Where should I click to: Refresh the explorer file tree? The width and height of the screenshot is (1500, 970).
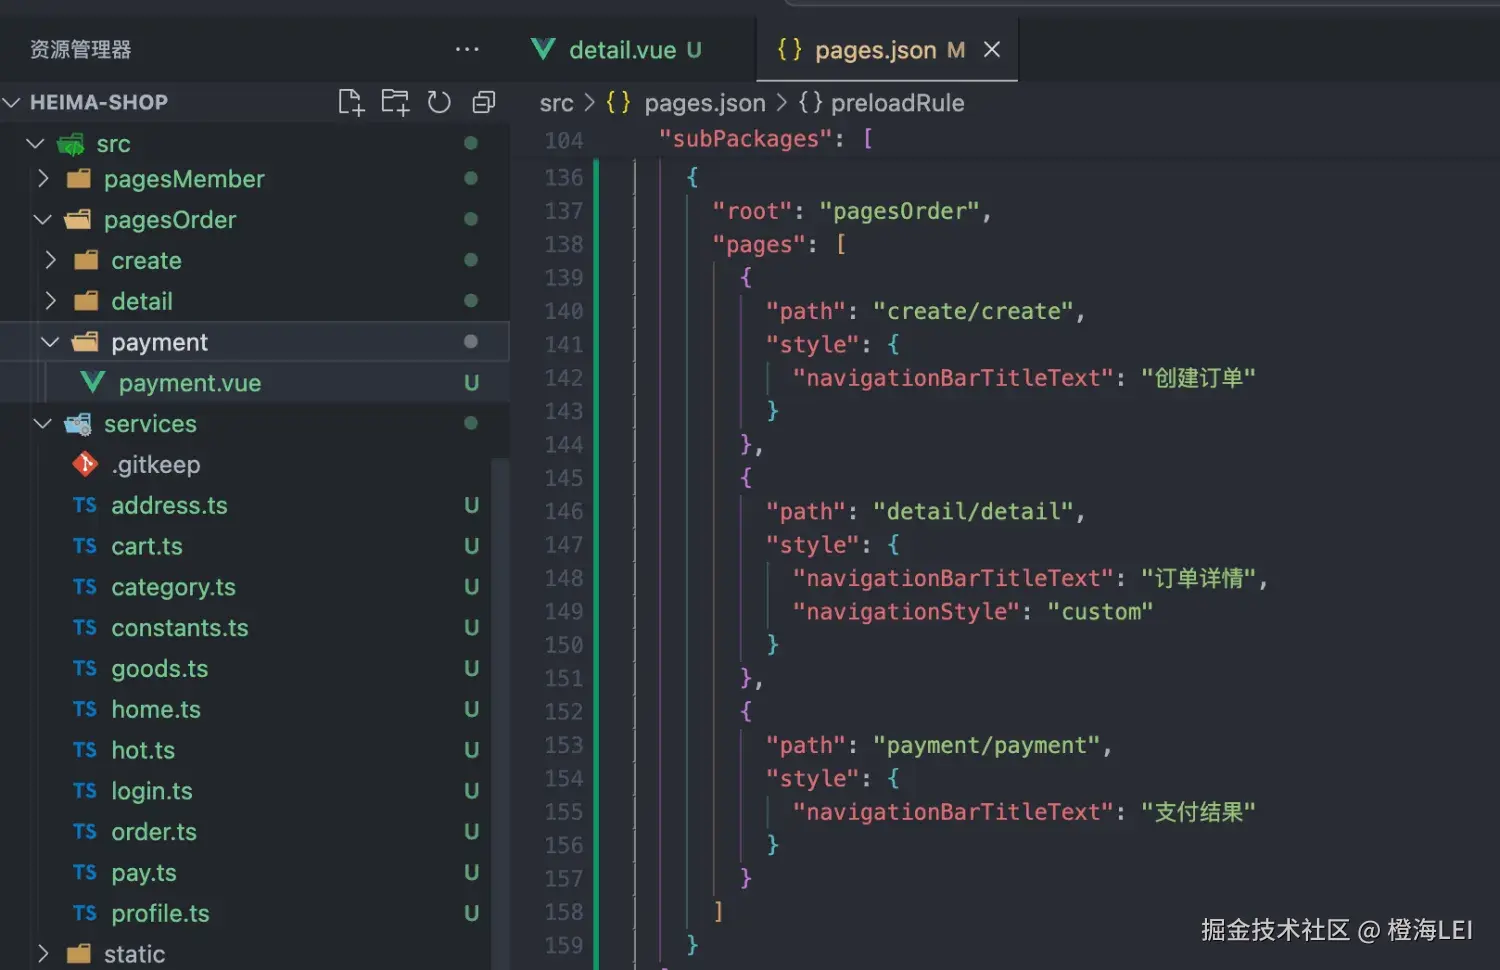[439, 102]
